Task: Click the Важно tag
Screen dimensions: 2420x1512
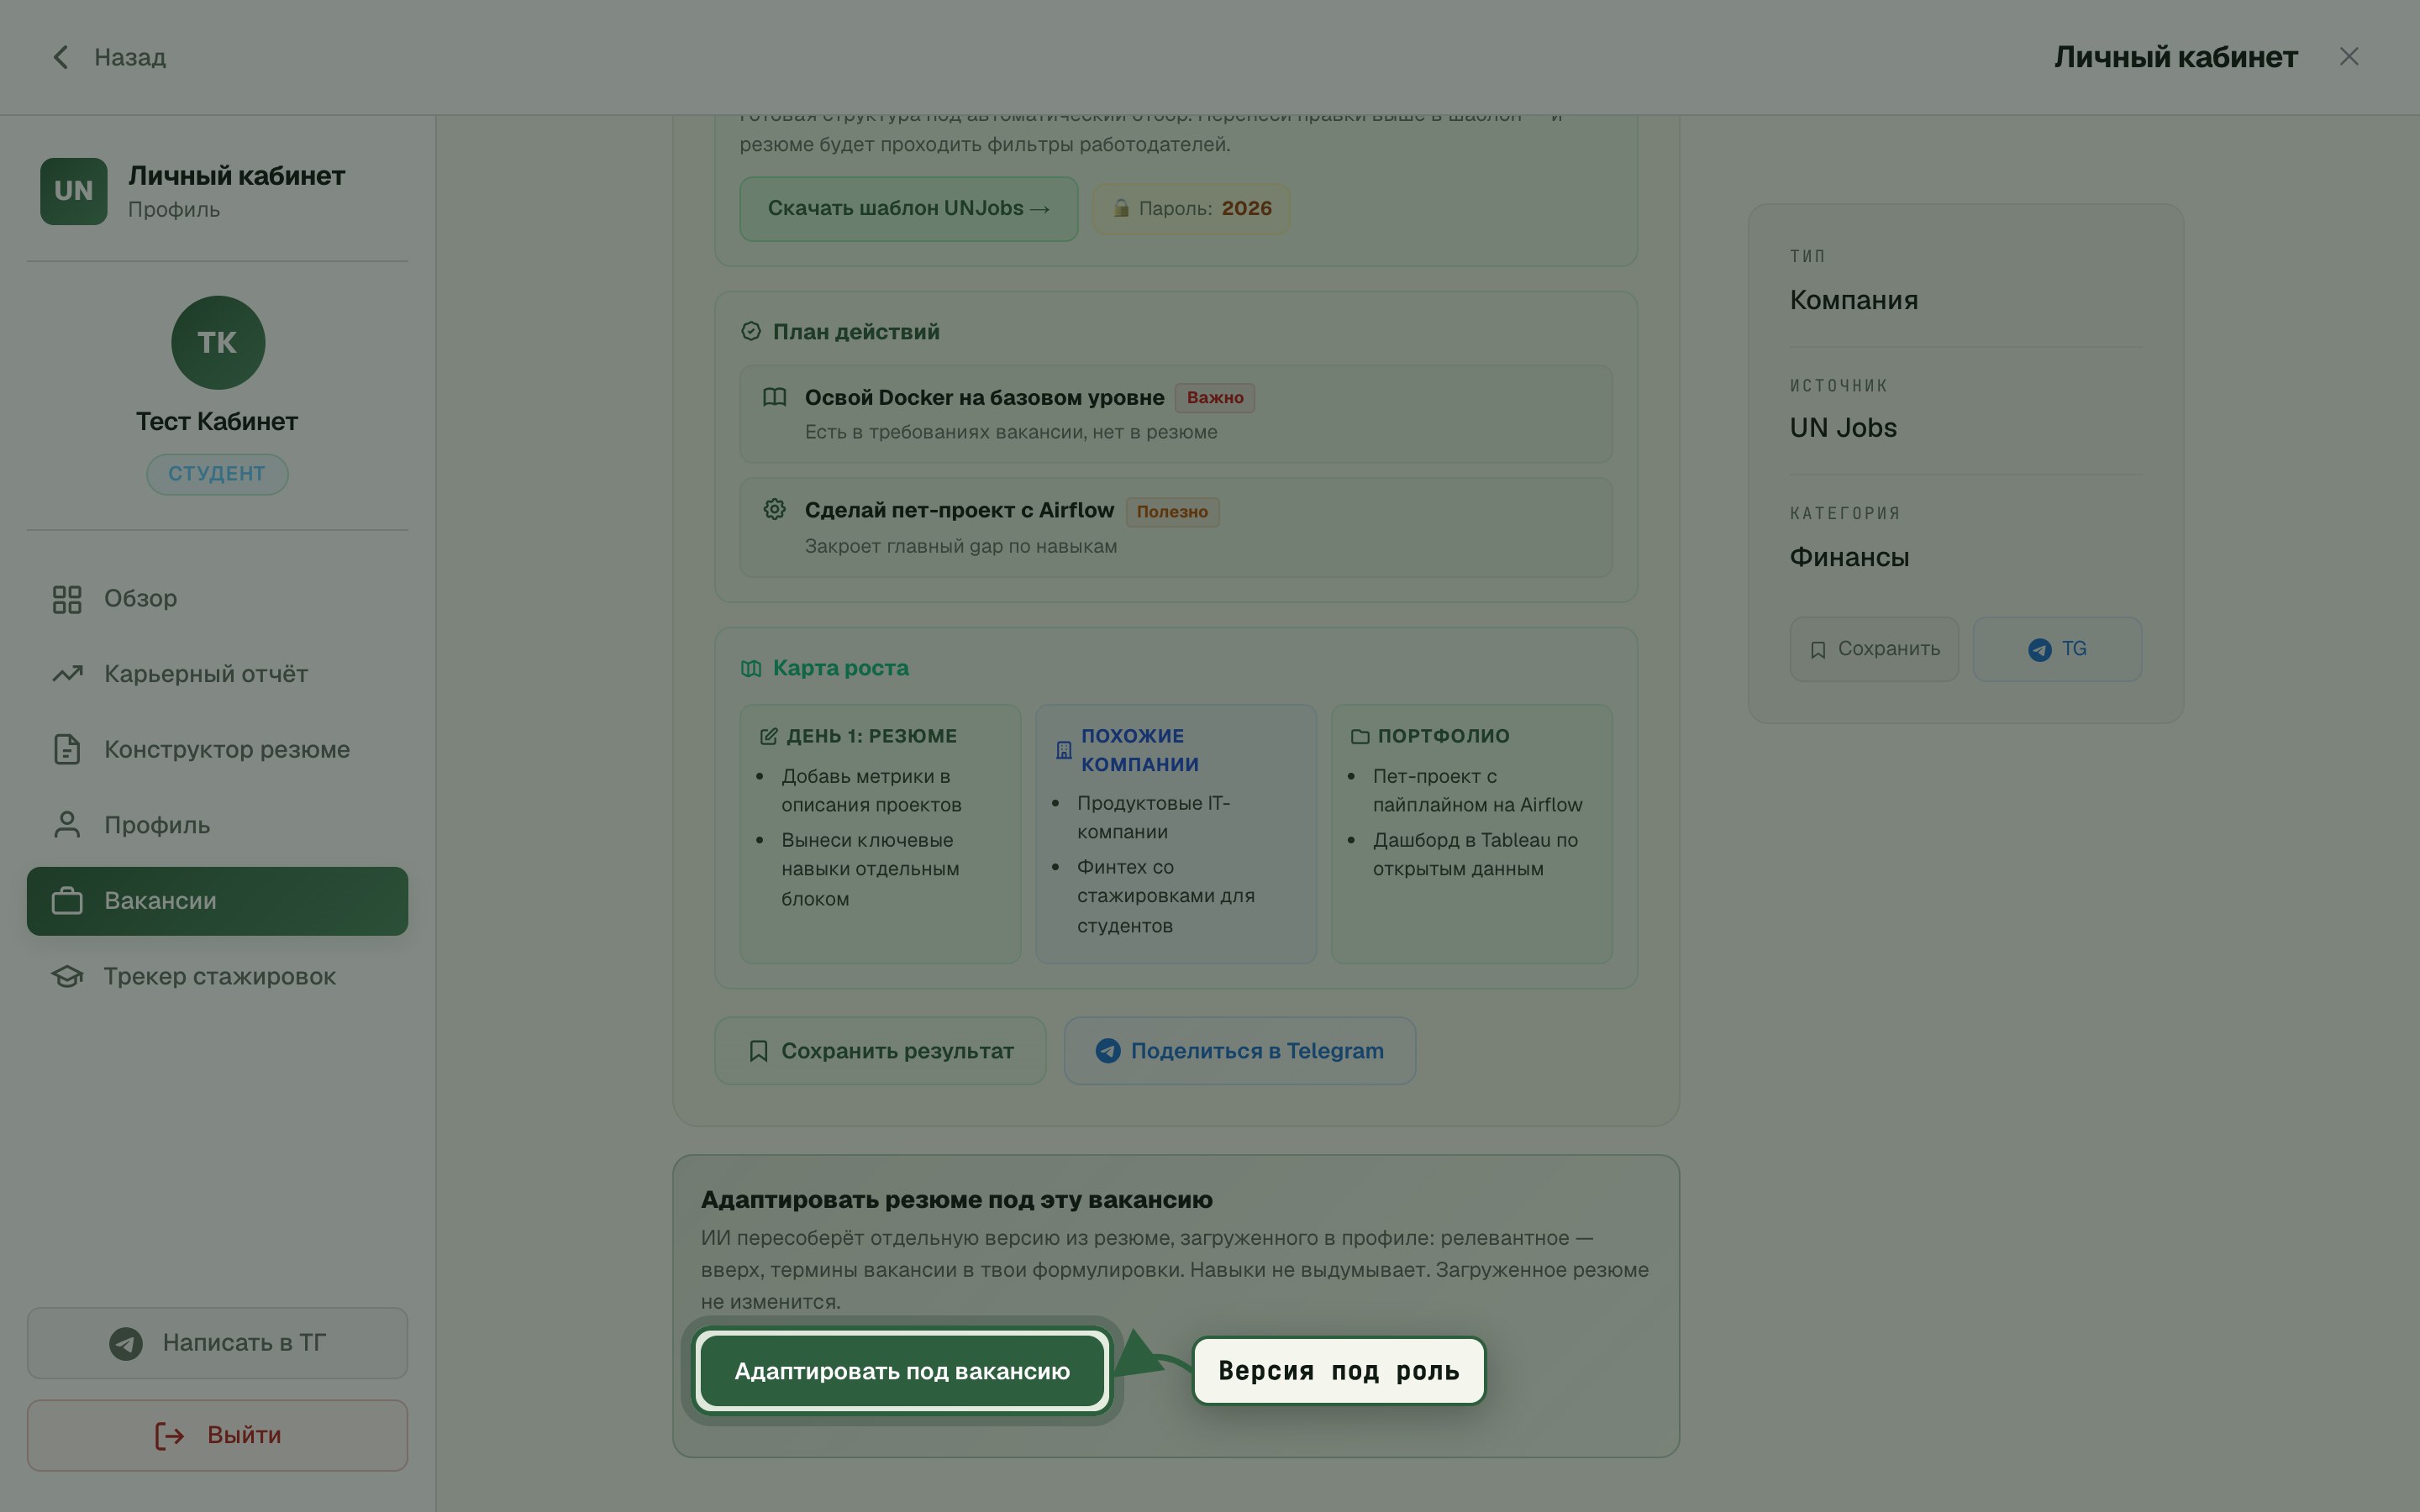Action: tap(1214, 398)
